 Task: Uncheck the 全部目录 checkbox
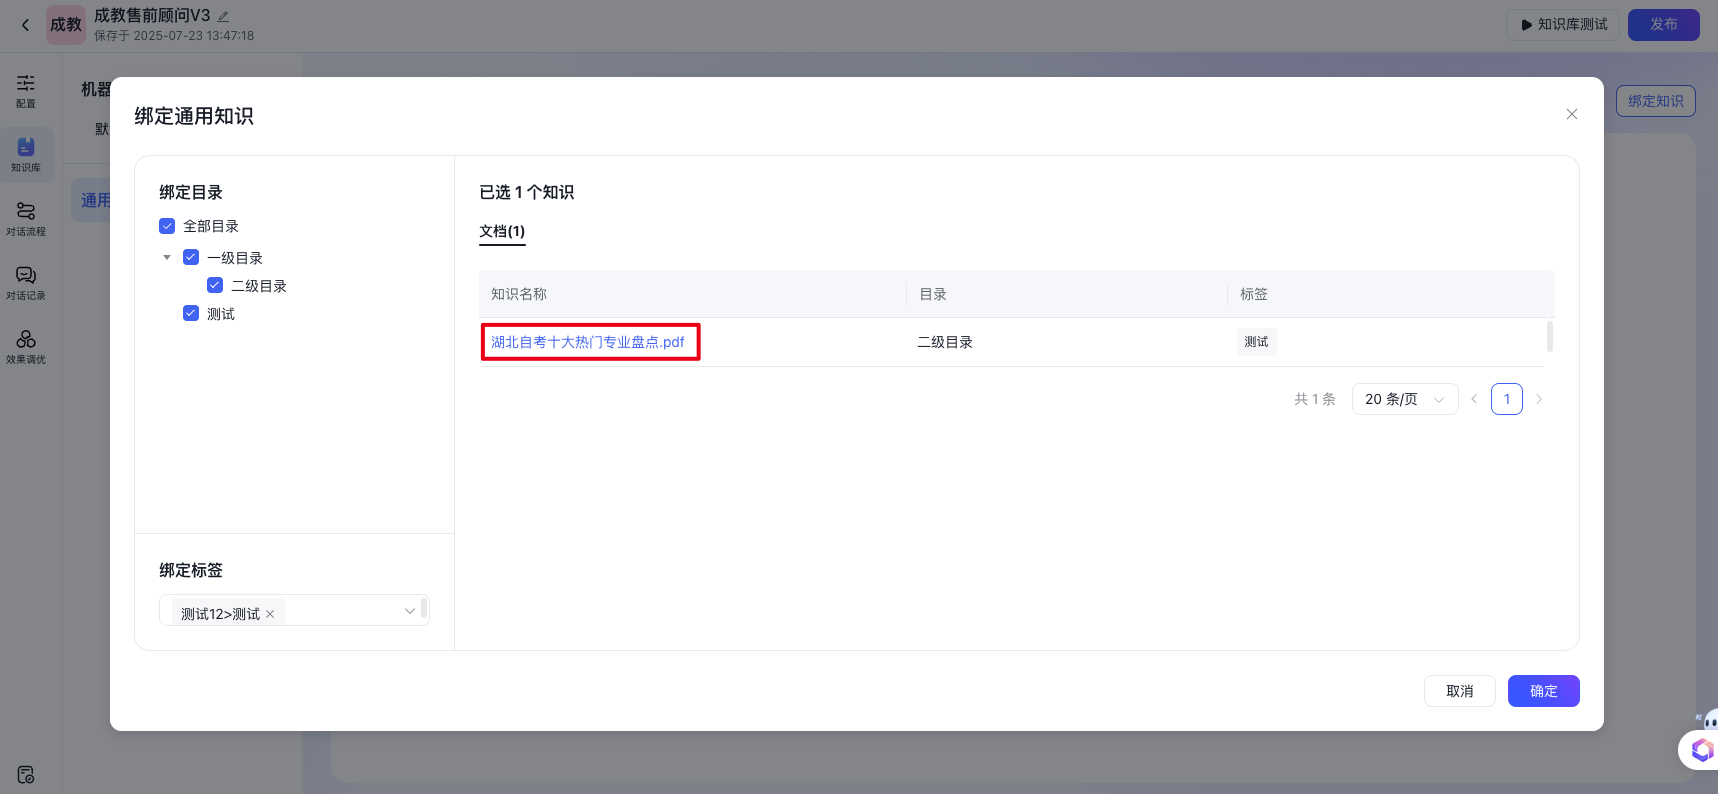(167, 226)
